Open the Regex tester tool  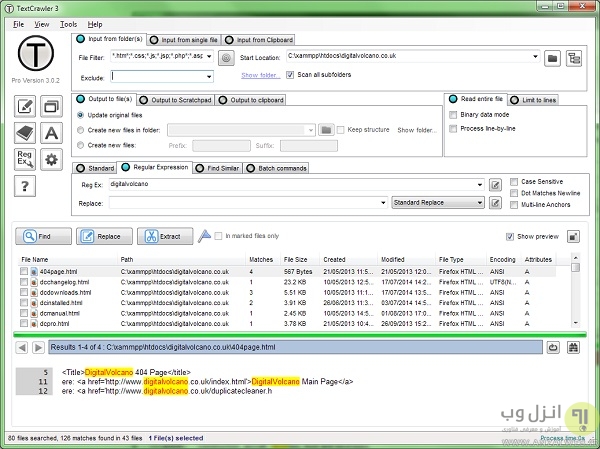(24, 158)
